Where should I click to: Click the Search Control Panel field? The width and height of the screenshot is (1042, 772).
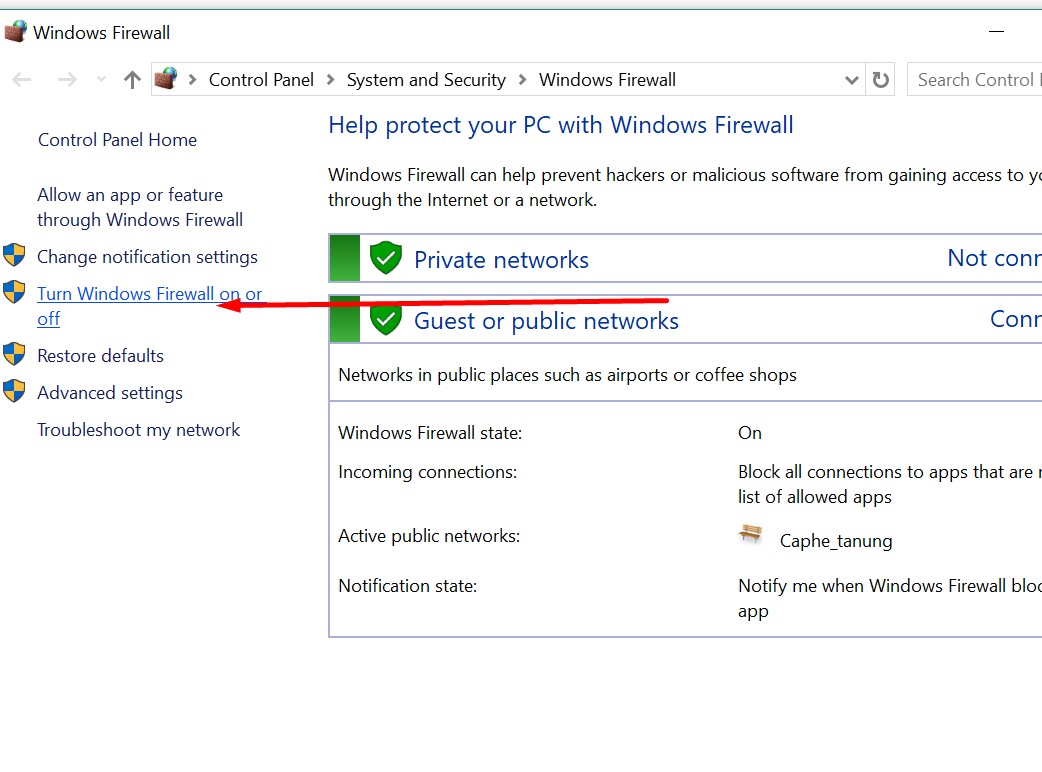coord(975,80)
